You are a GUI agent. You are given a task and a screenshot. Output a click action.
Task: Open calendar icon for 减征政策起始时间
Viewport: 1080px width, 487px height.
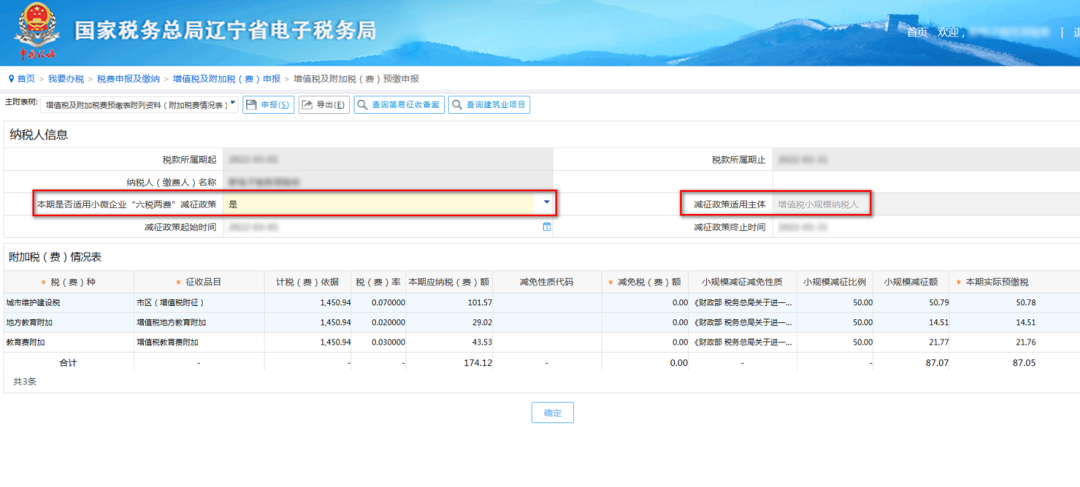pos(547,227)
